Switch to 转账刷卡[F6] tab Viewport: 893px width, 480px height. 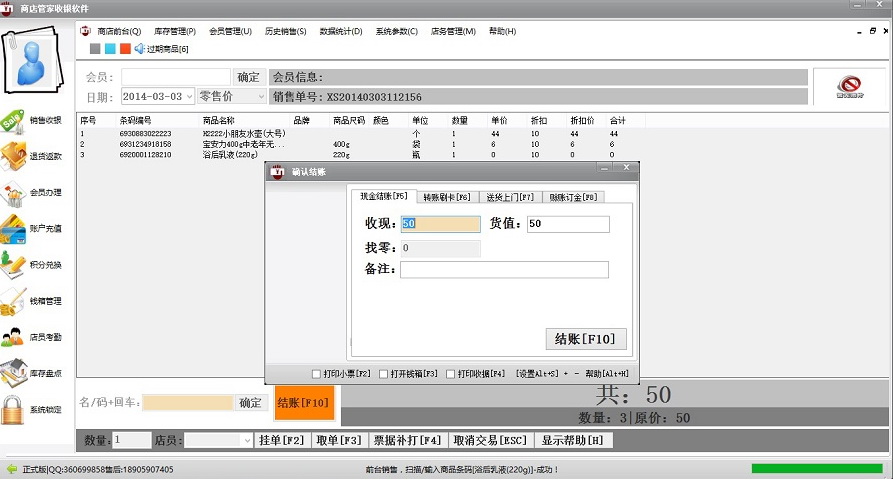click(447, 197)
